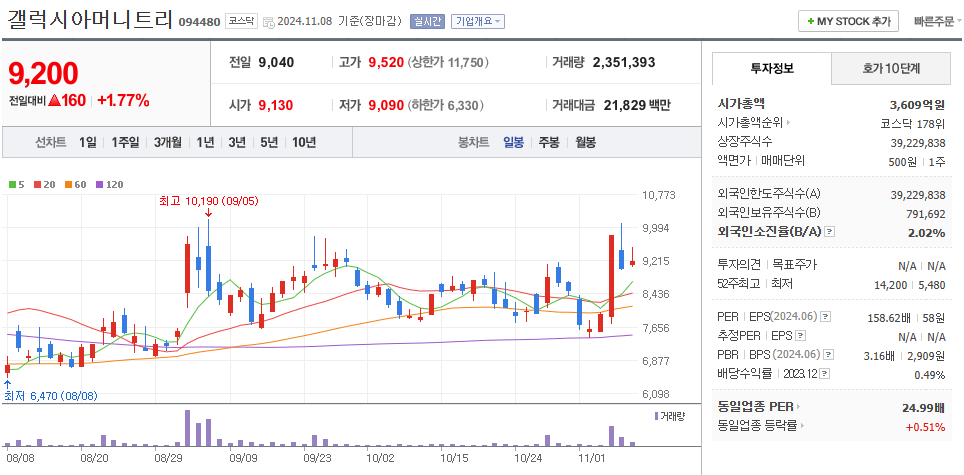
Task: Click the stock name 갤럭시아머니트리
Action: coord(90,20)
